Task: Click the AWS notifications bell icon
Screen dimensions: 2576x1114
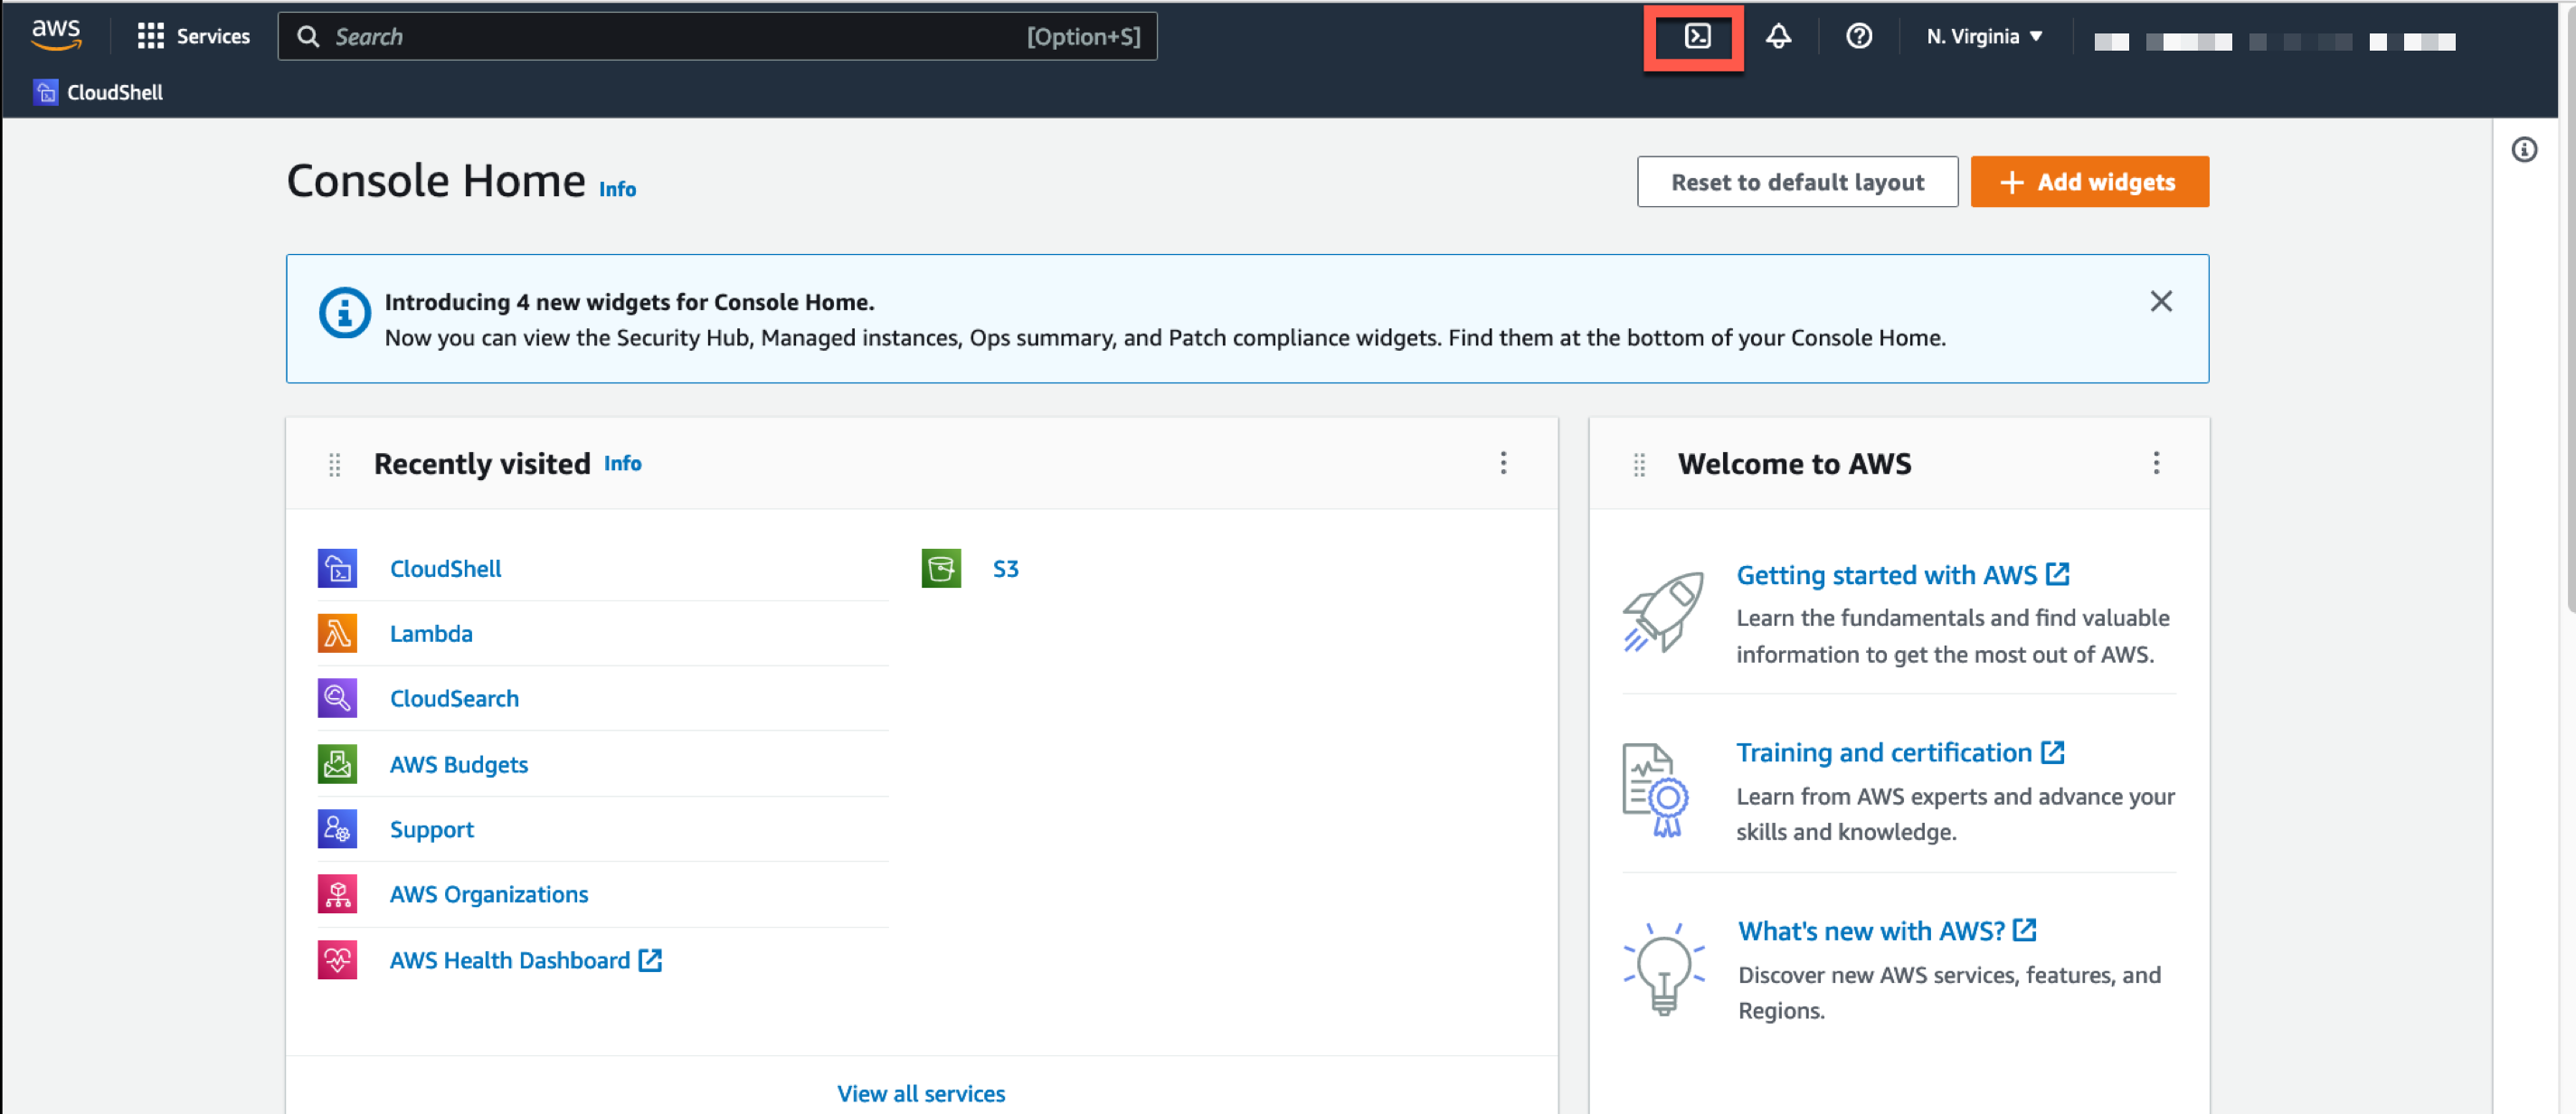Action: [1779, 36]
